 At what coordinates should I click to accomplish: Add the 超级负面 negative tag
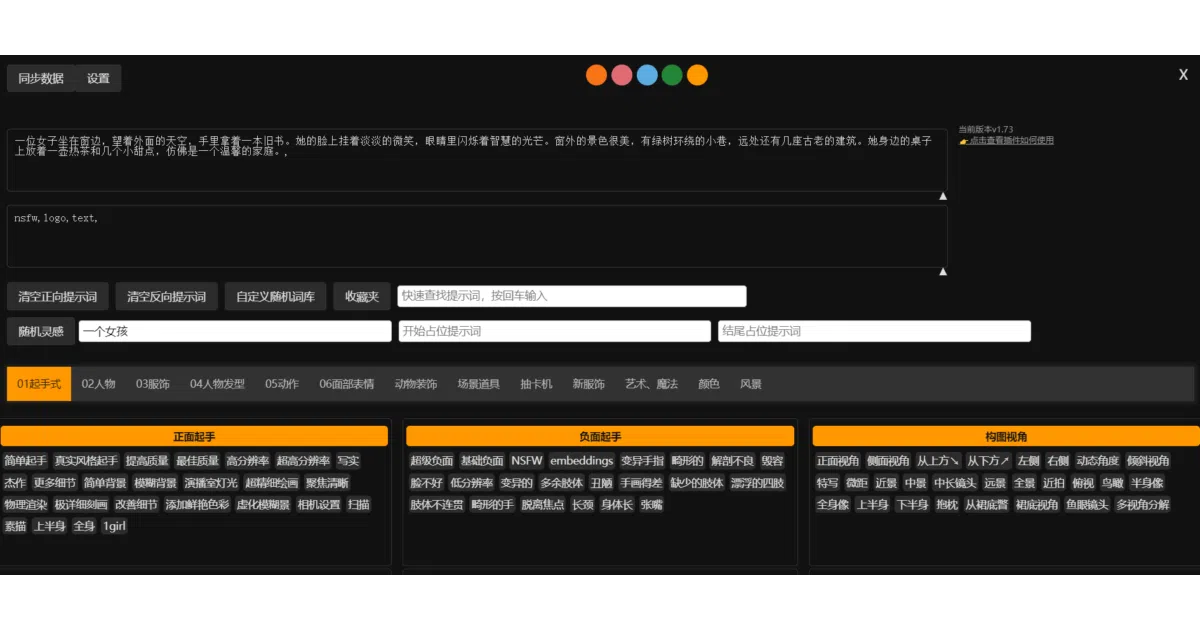[x=431, y=461]
